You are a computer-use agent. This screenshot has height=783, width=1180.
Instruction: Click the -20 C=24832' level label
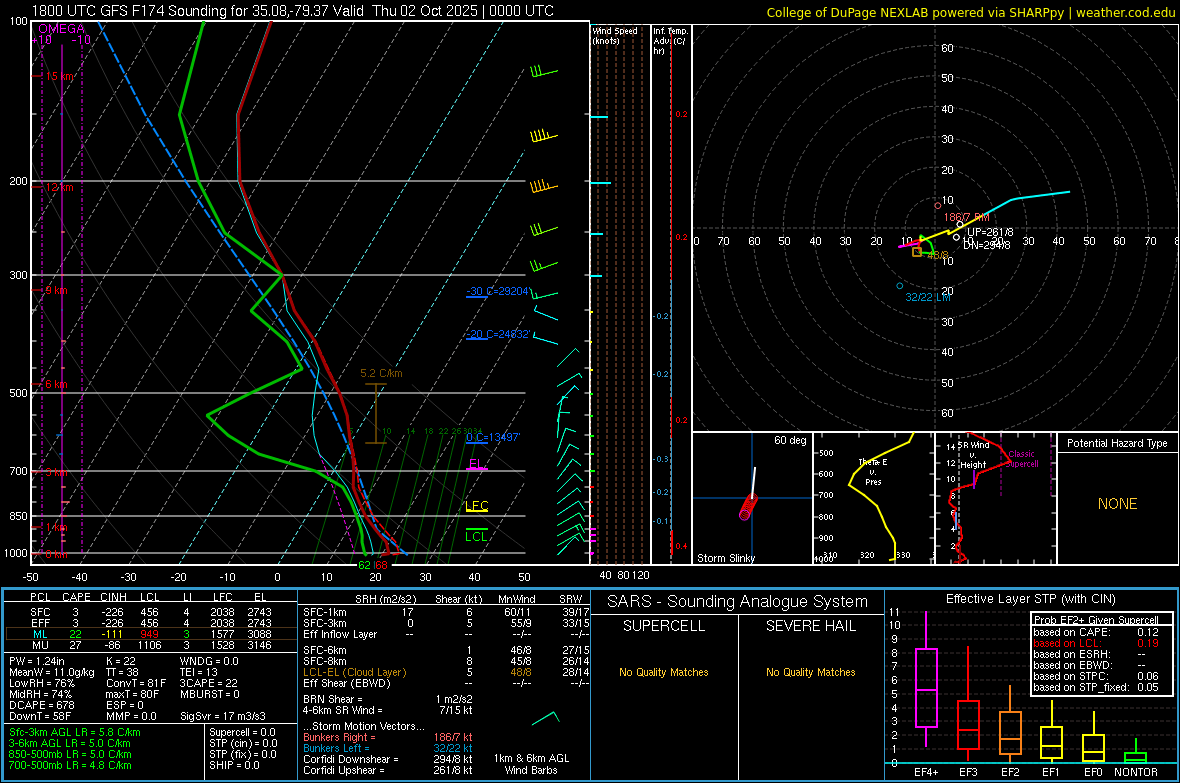[x=498, y=334]
